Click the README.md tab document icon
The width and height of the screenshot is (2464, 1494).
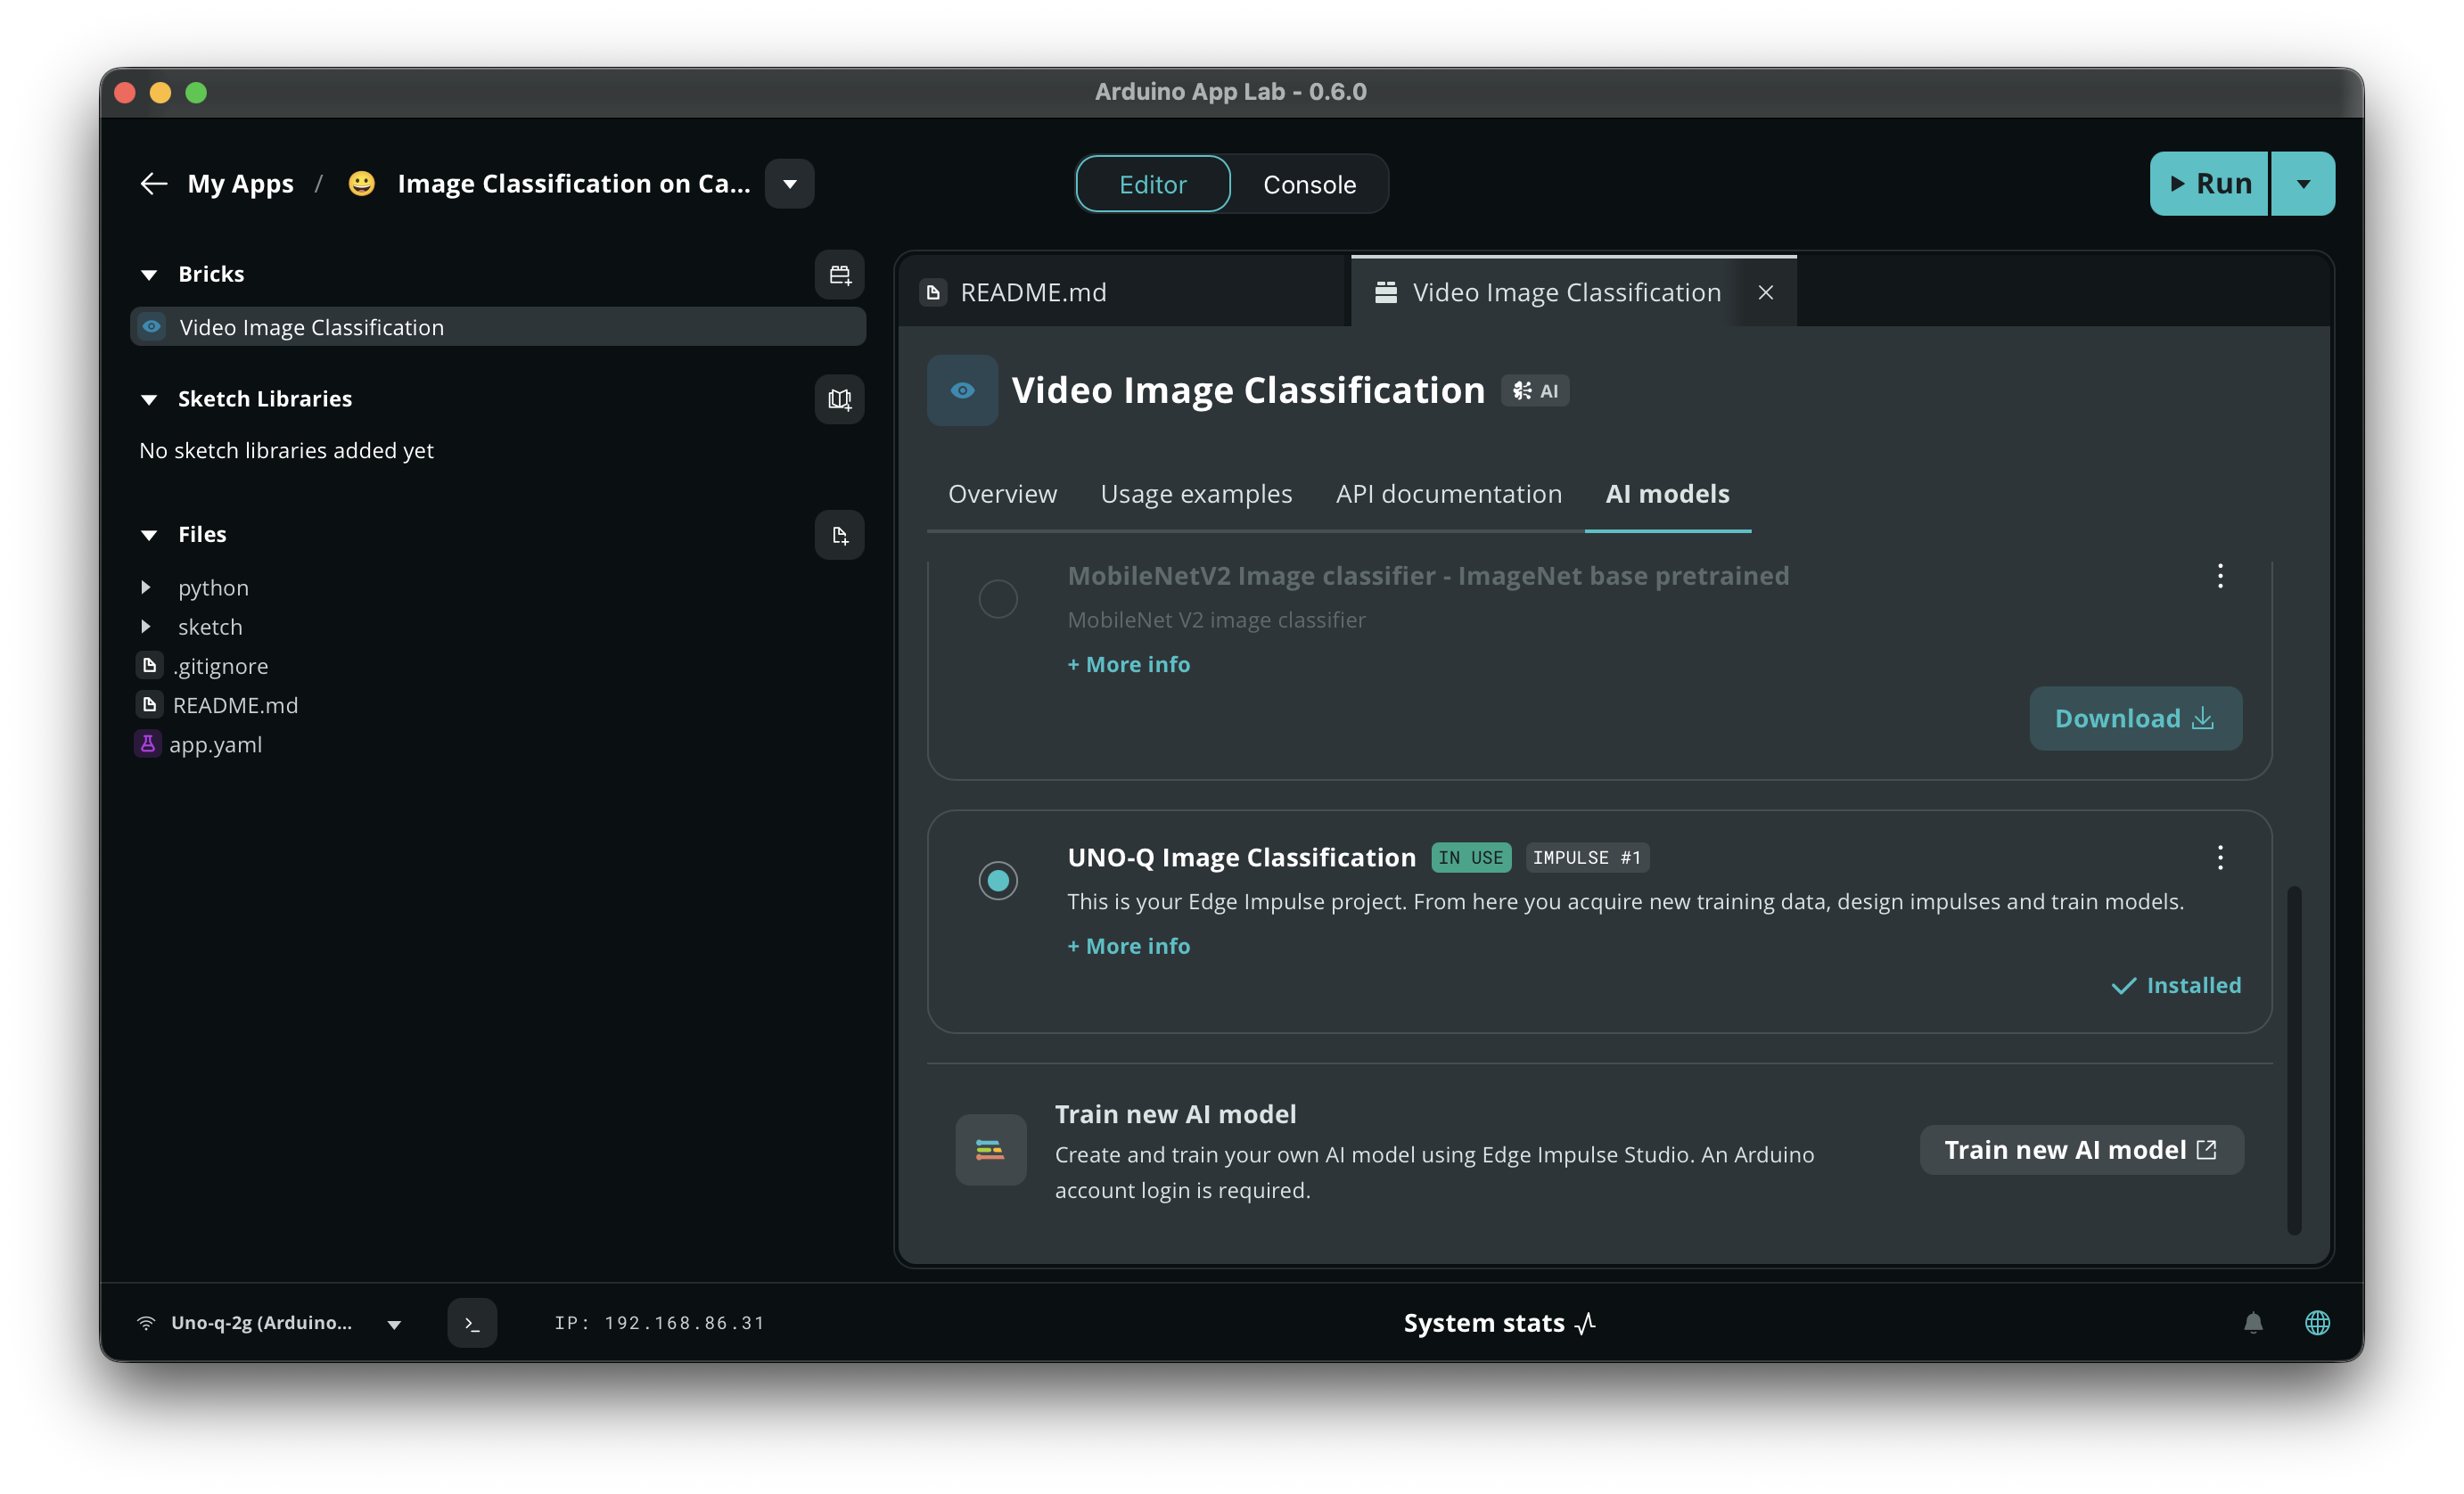(933, 292)
